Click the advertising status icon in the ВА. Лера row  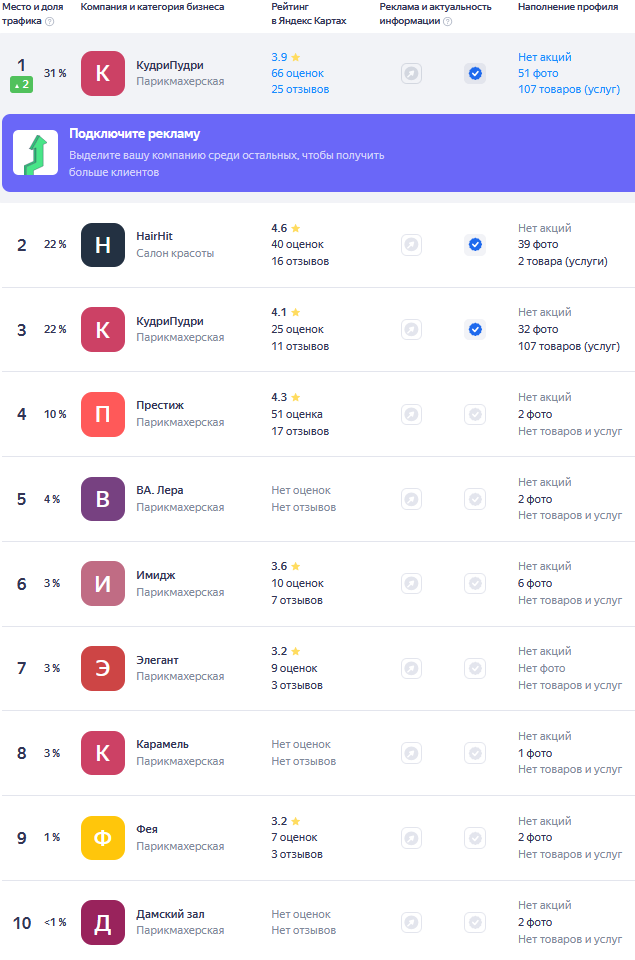pyautogui.click(x=411, y=499)
